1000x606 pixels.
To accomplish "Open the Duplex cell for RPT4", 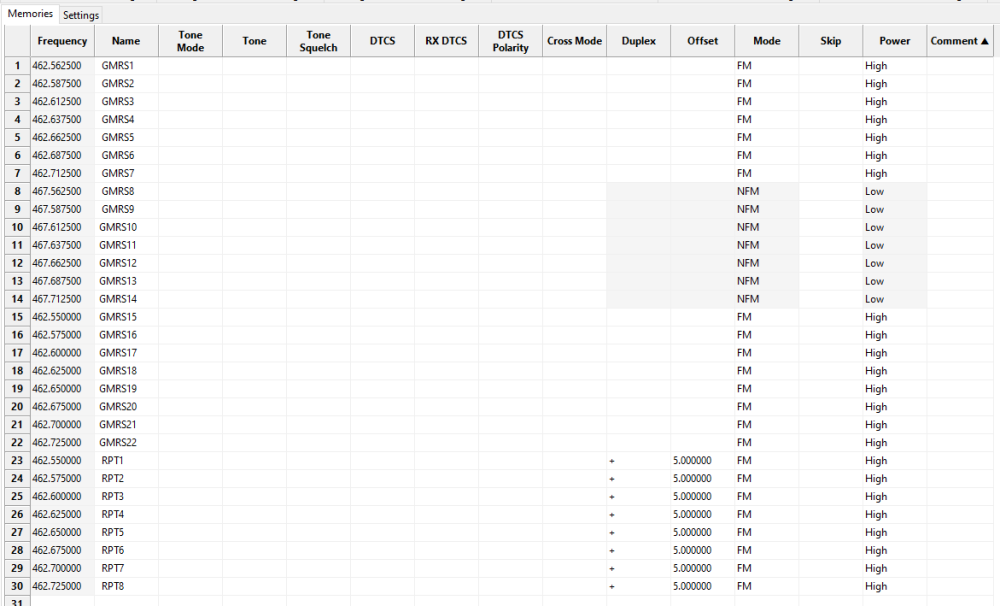I will click(638, 515).
